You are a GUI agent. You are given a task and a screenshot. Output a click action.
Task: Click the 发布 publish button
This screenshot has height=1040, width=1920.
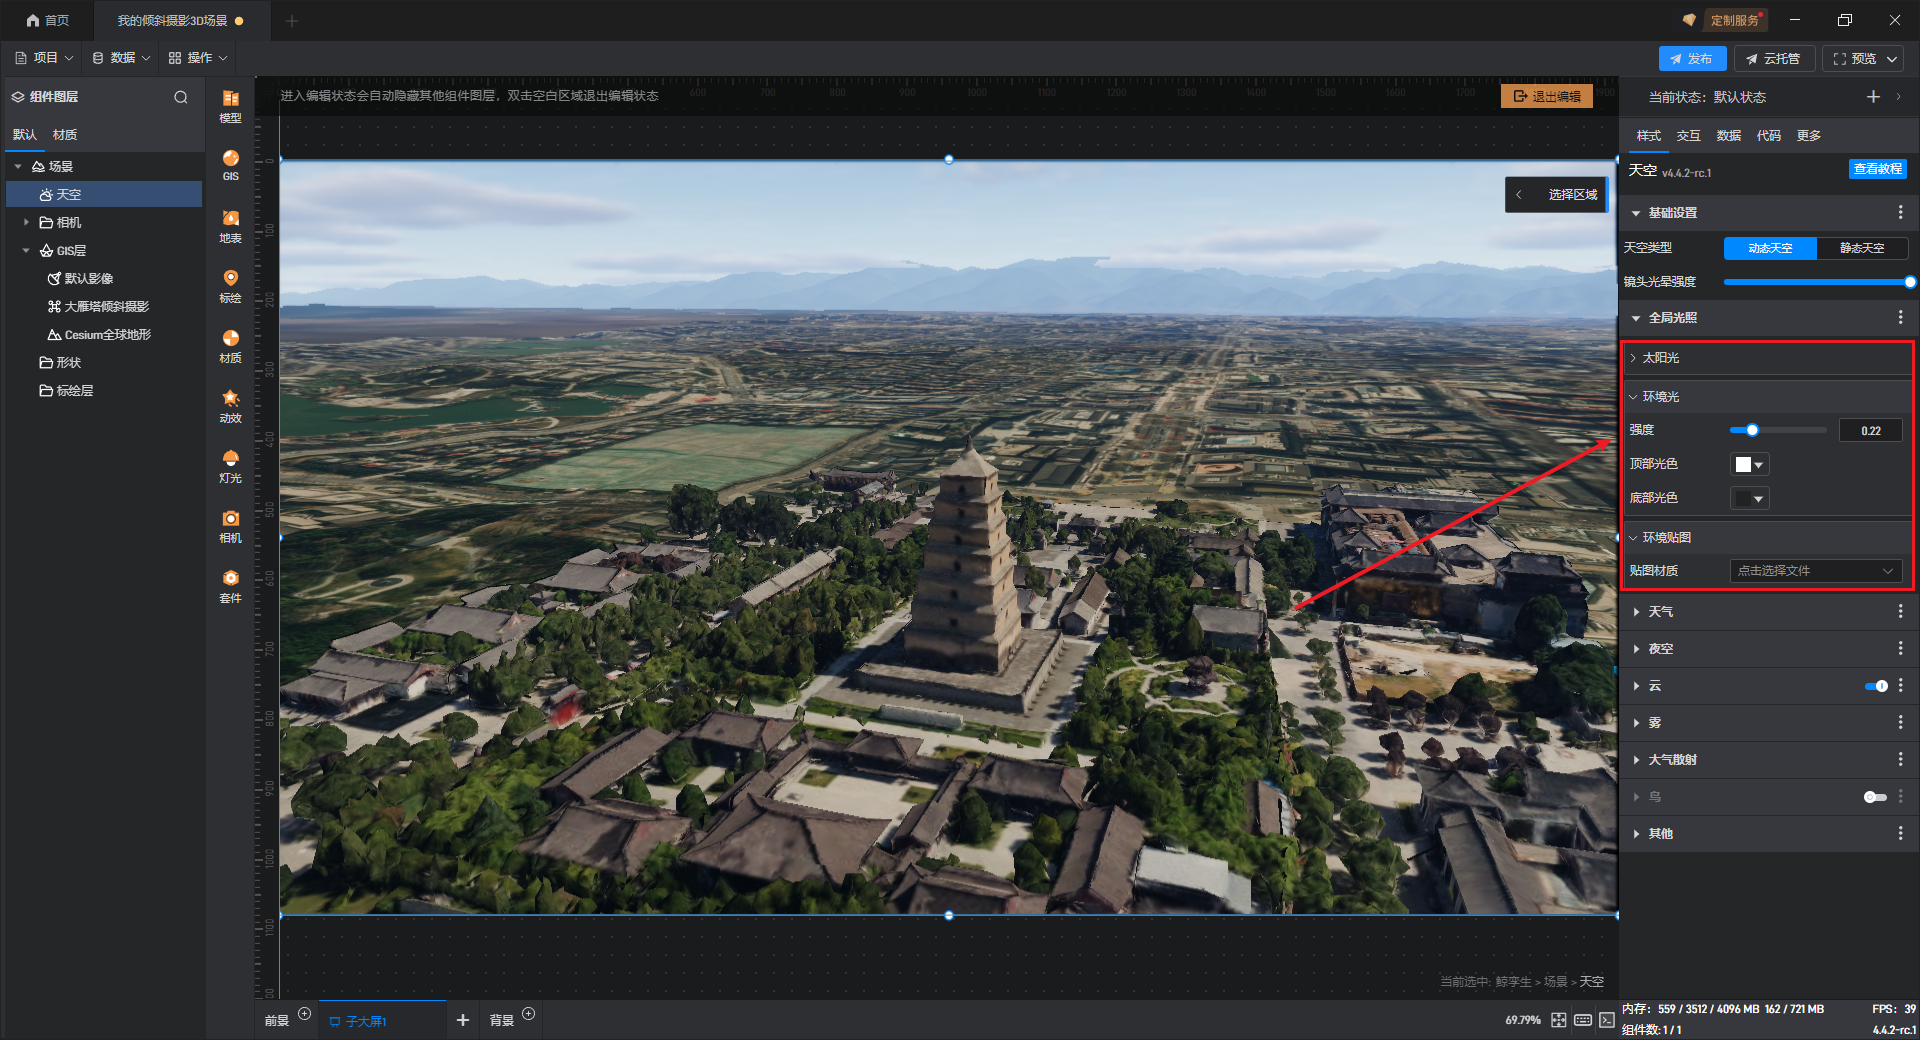1692,59
